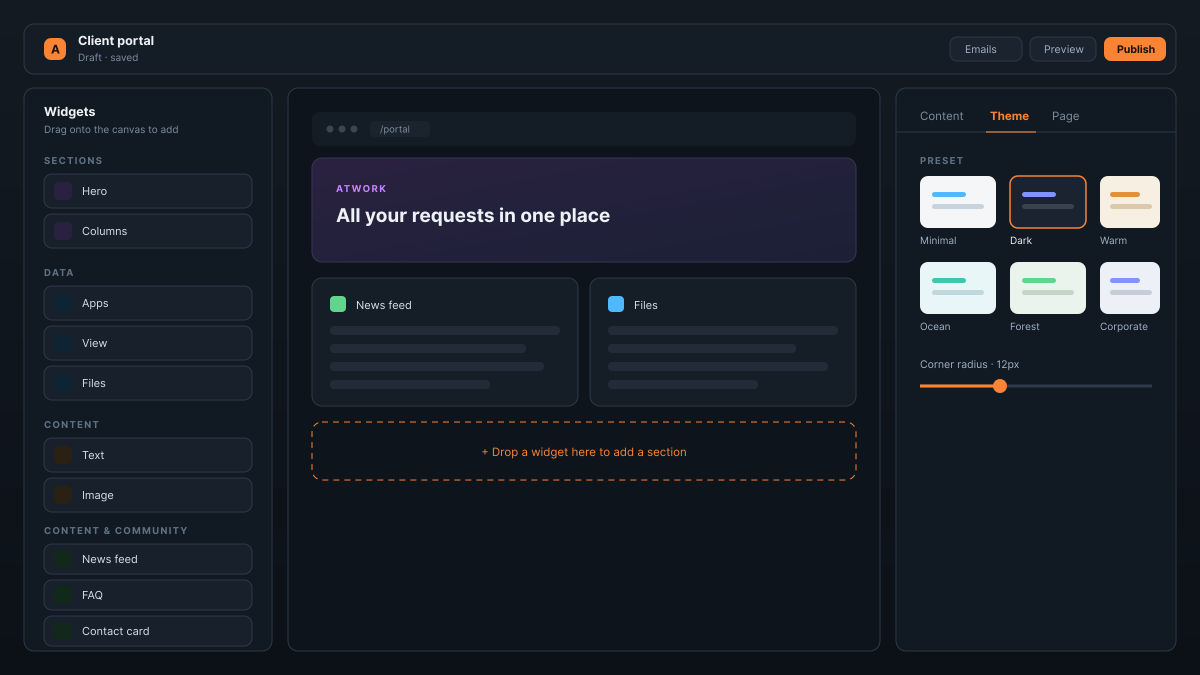Click the Widgets panel heading
The width and height of the screenshot is (1200, 675).
coord(70,112)
